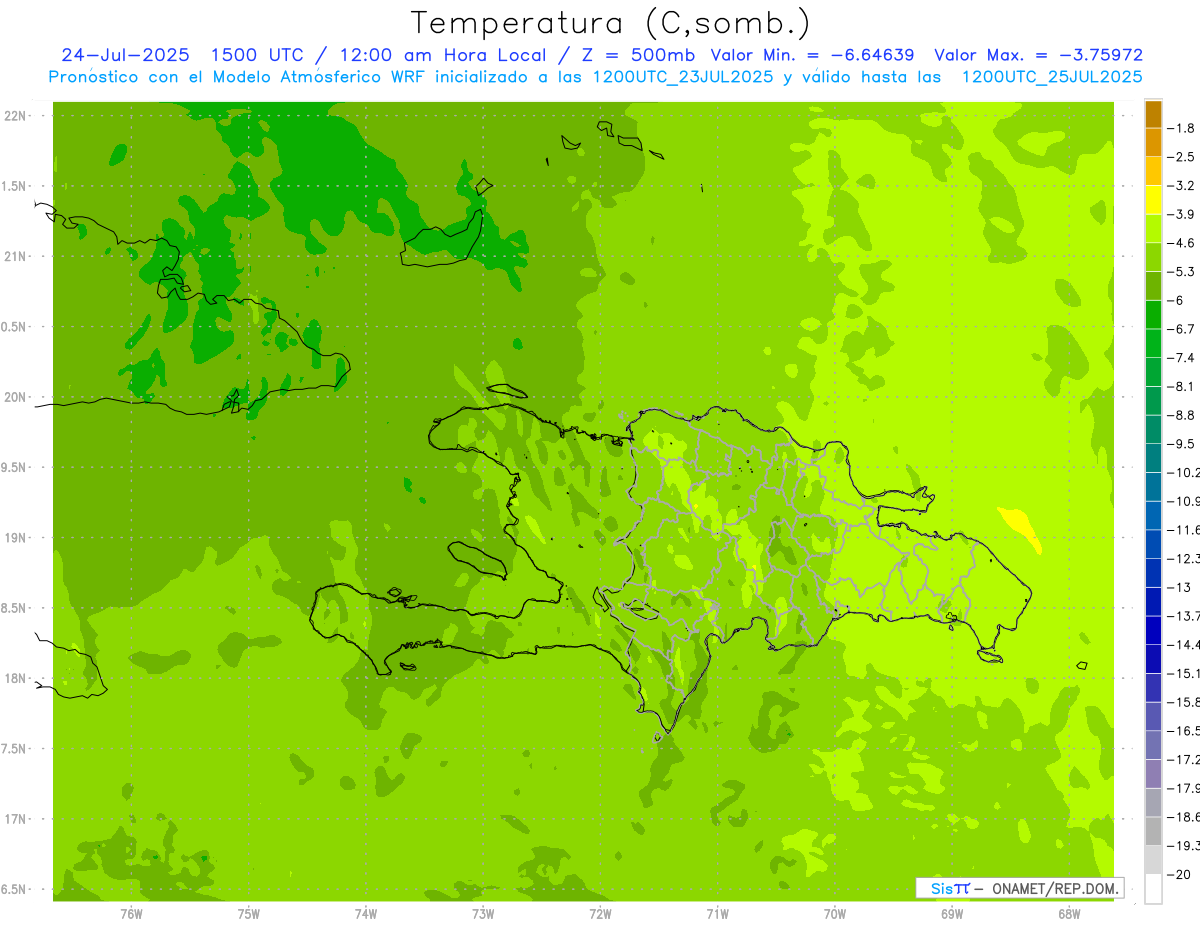Click the "21N" latitude label
Image resolution: width=1200 pixels, height=927 pixels.
click(17, 256)
